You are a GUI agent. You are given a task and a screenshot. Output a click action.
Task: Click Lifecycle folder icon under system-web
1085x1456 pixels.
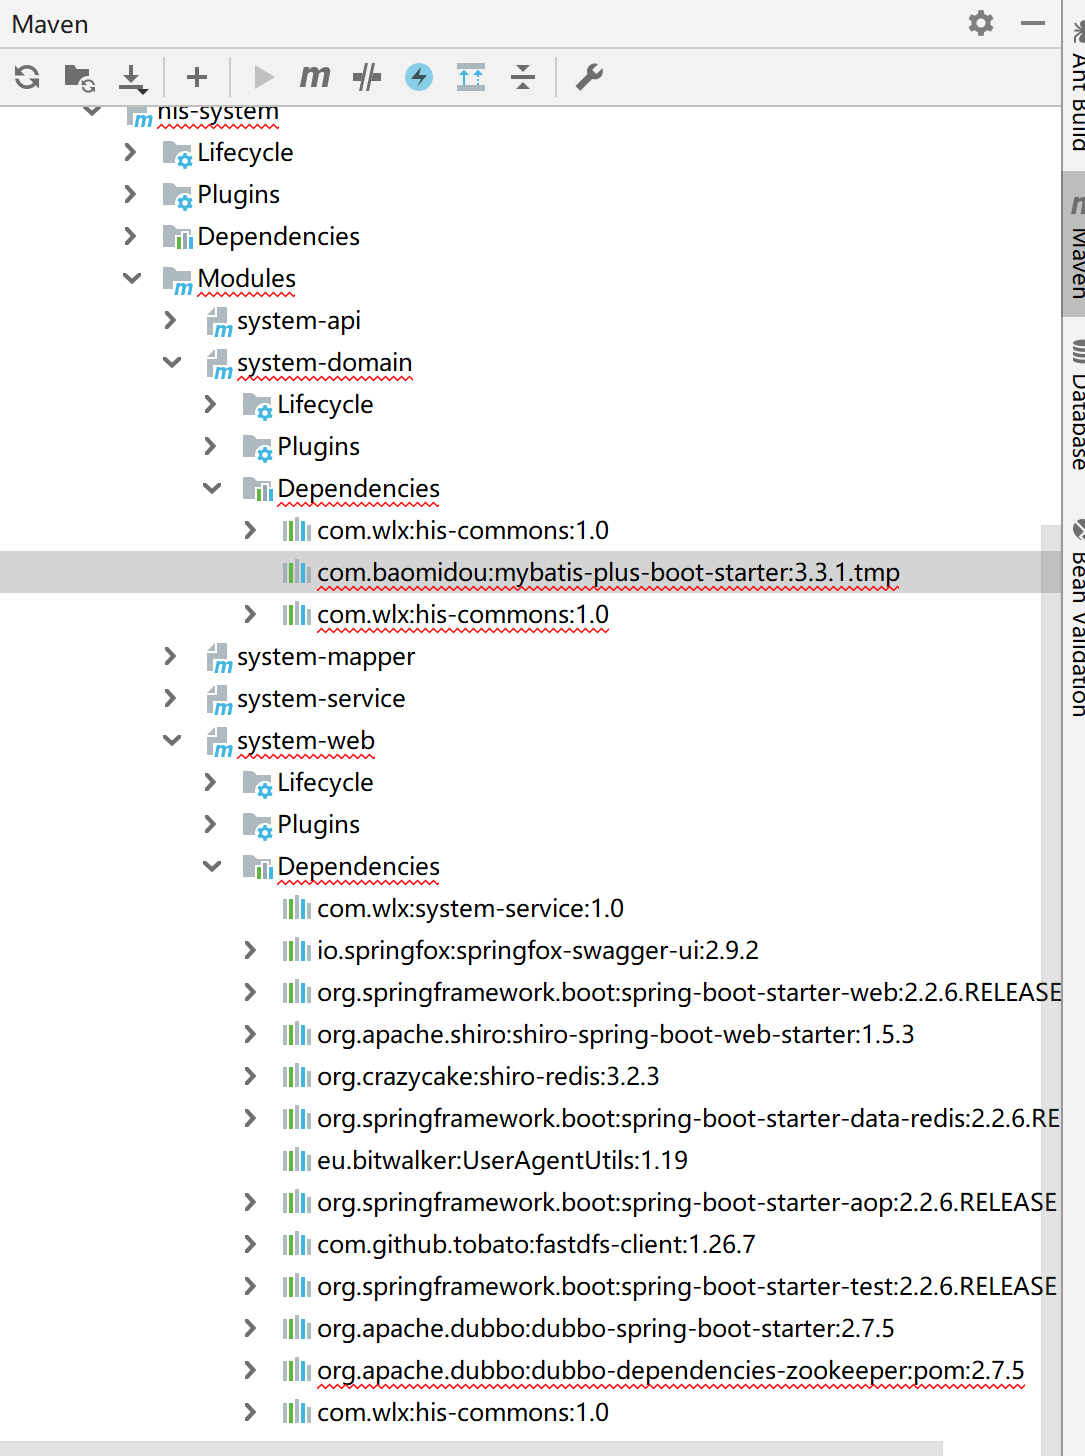tap(258, 784)
